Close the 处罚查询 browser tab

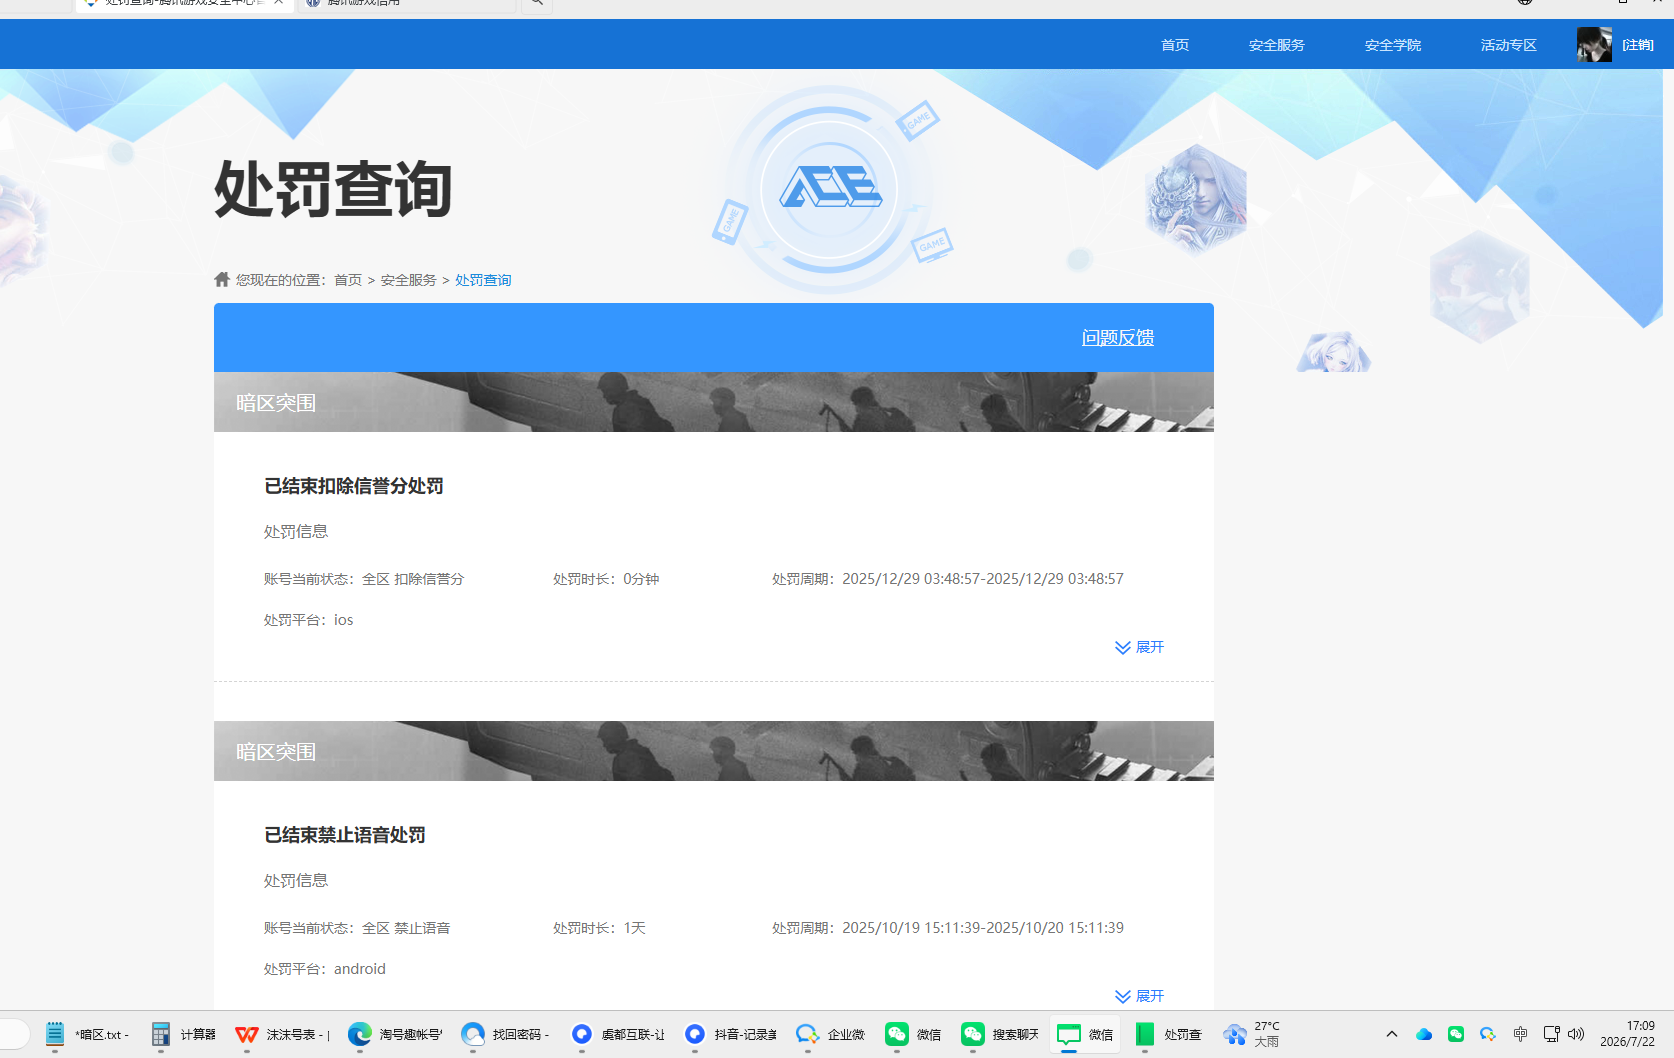(279, 3)
